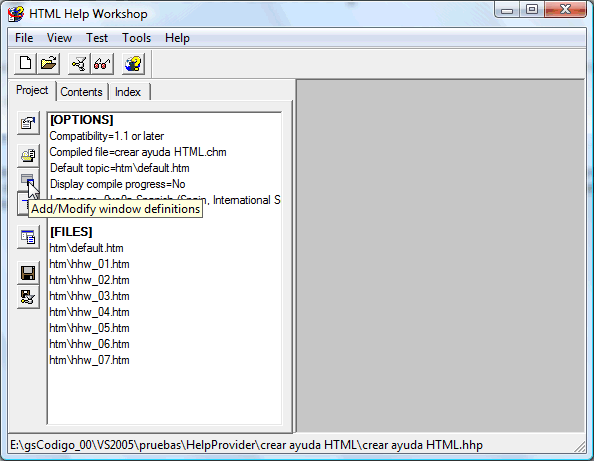Open the Test menu
Viewport: 594px width, 461px height.
97,38
